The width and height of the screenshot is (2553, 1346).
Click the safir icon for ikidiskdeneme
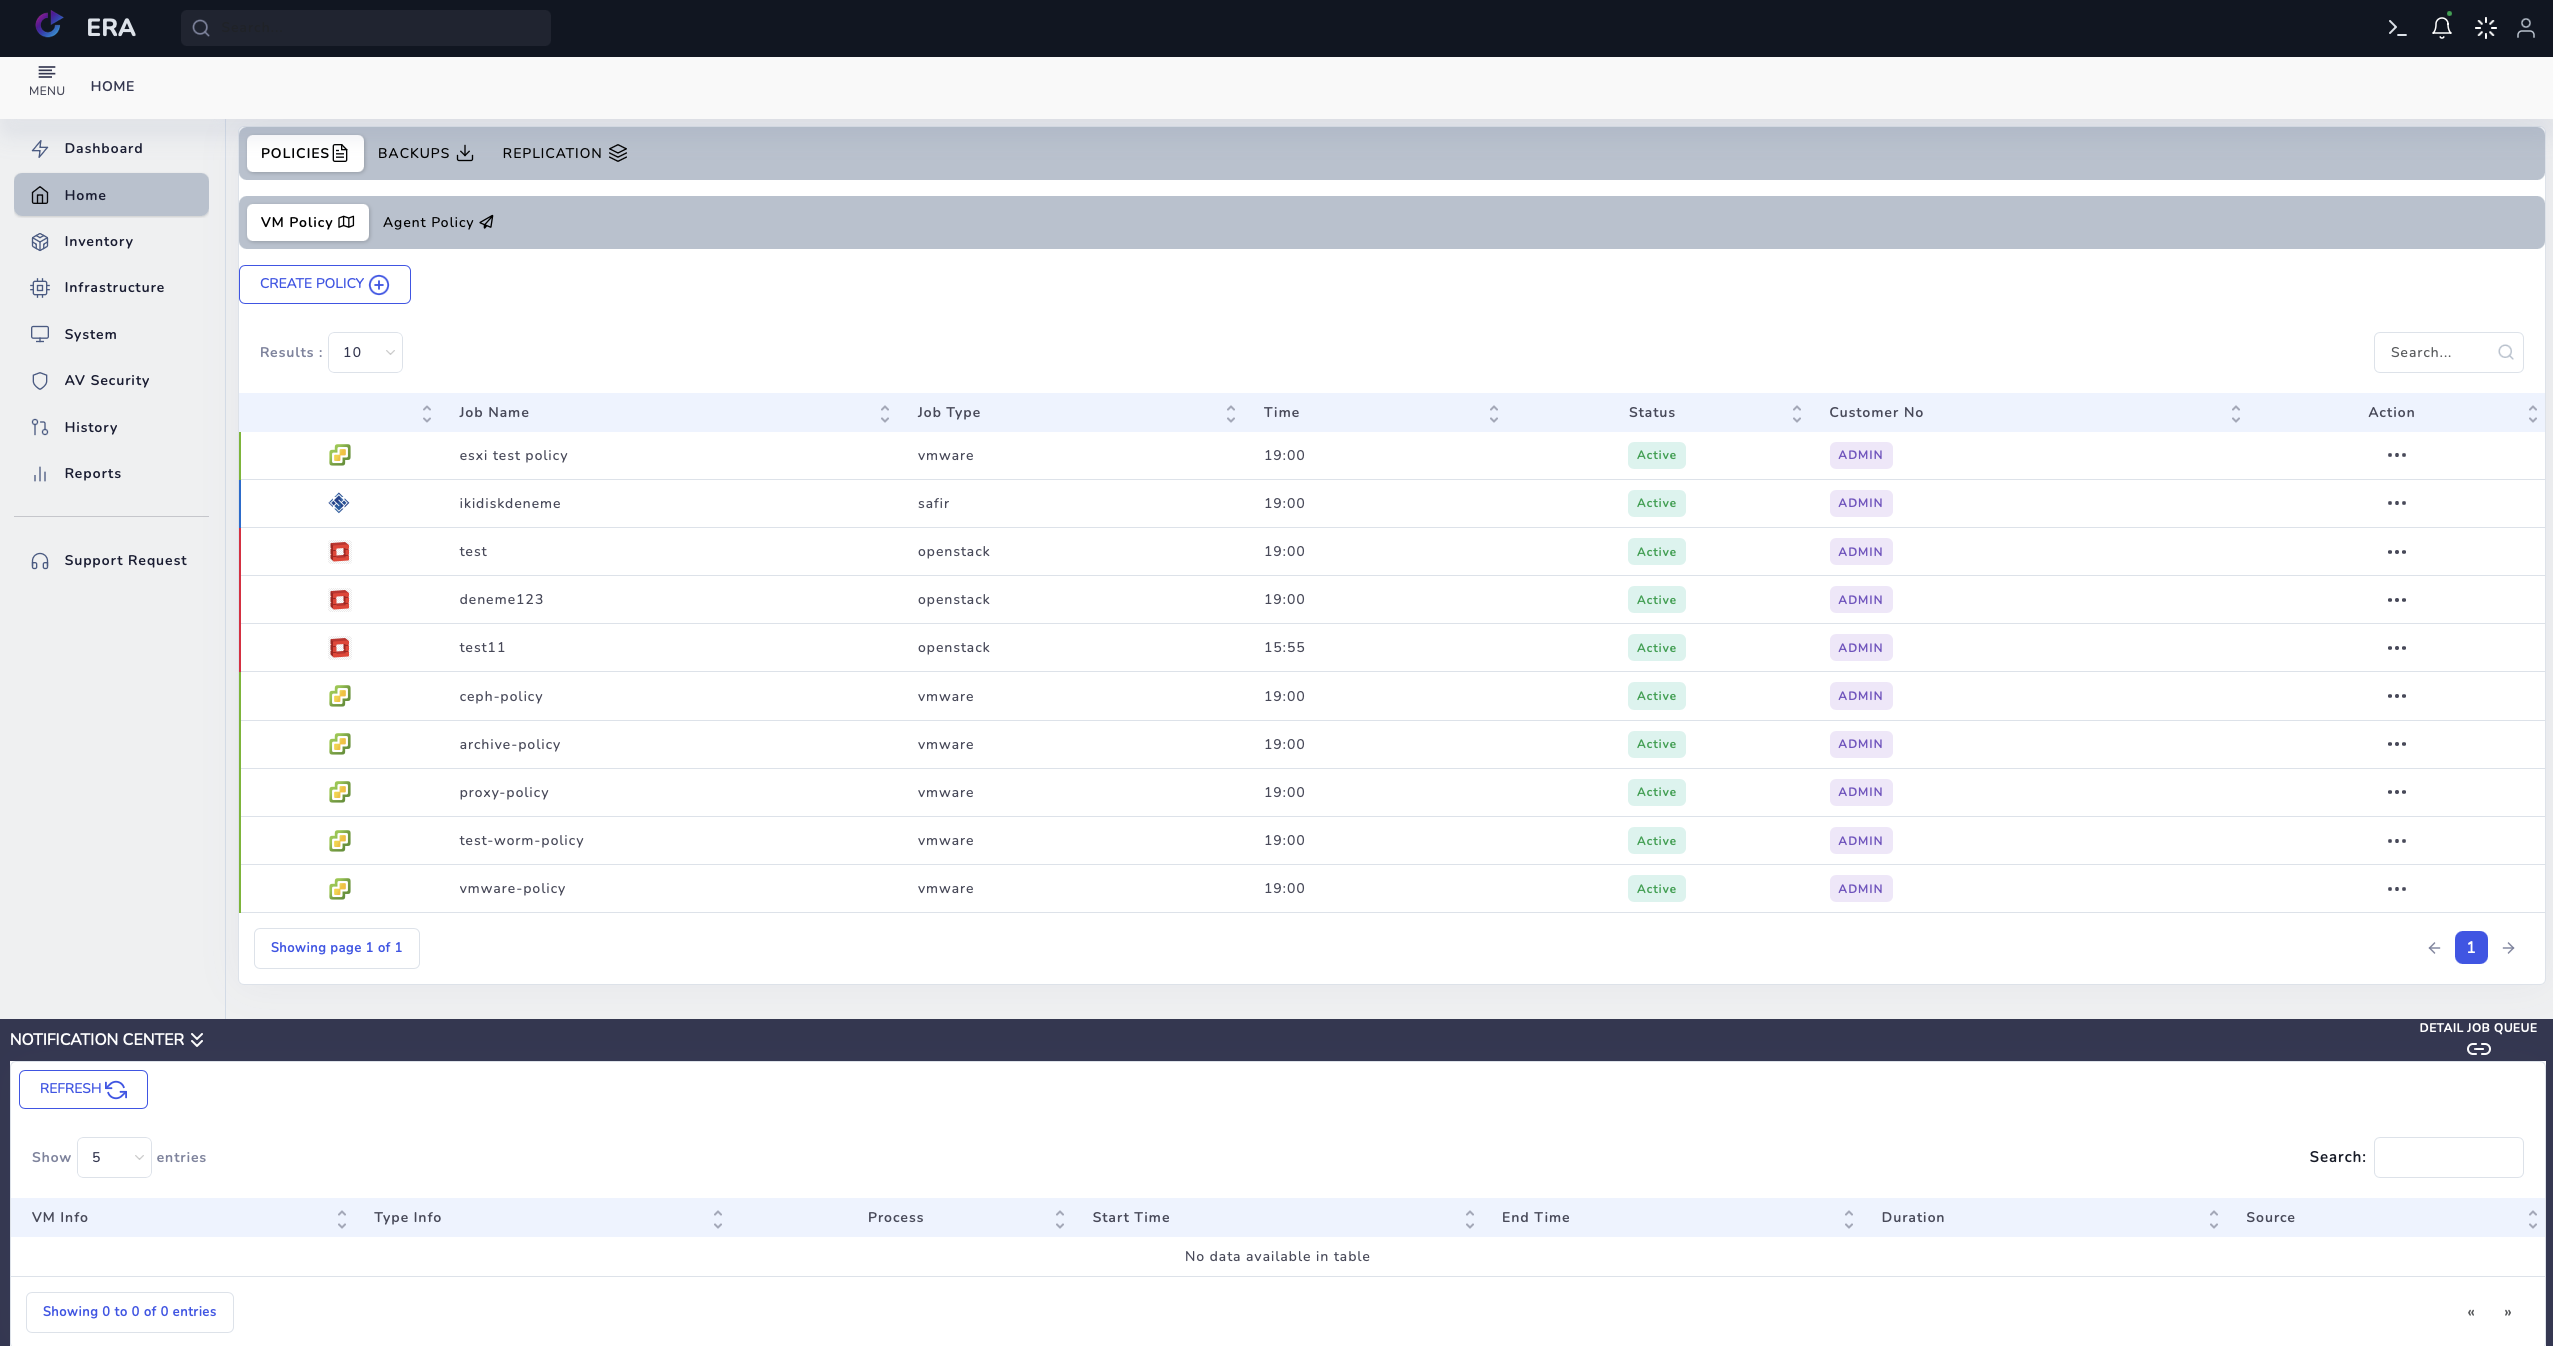(x=340, y=503)
